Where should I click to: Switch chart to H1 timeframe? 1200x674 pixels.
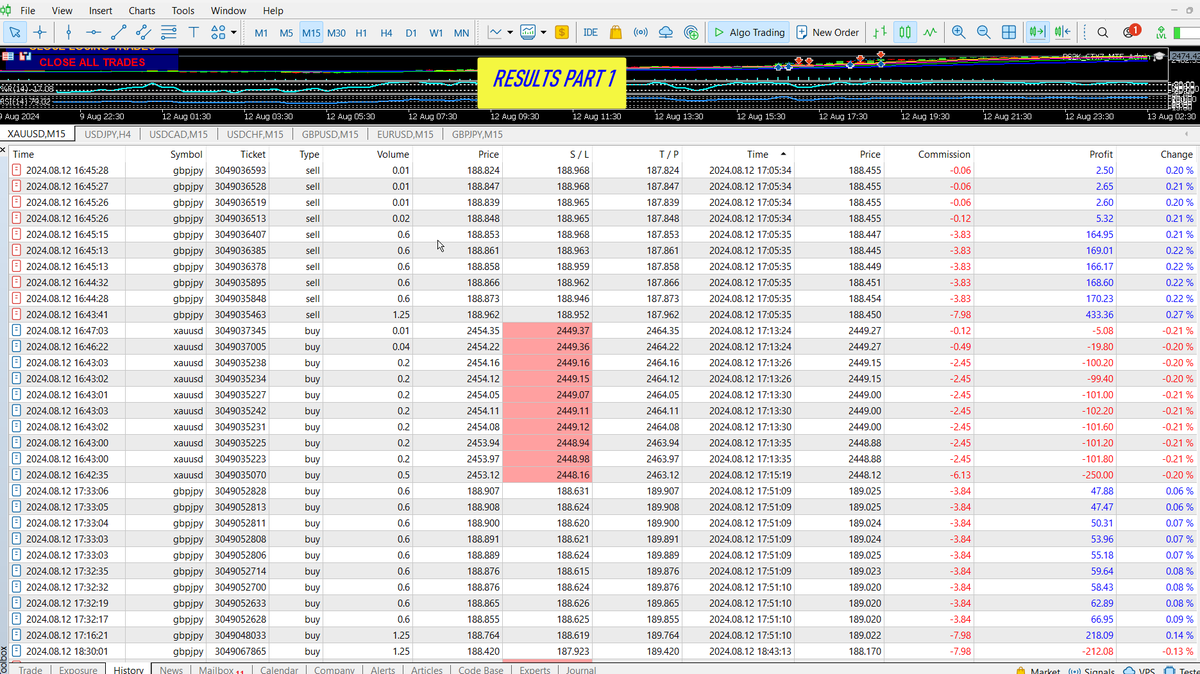pos(361,33)
